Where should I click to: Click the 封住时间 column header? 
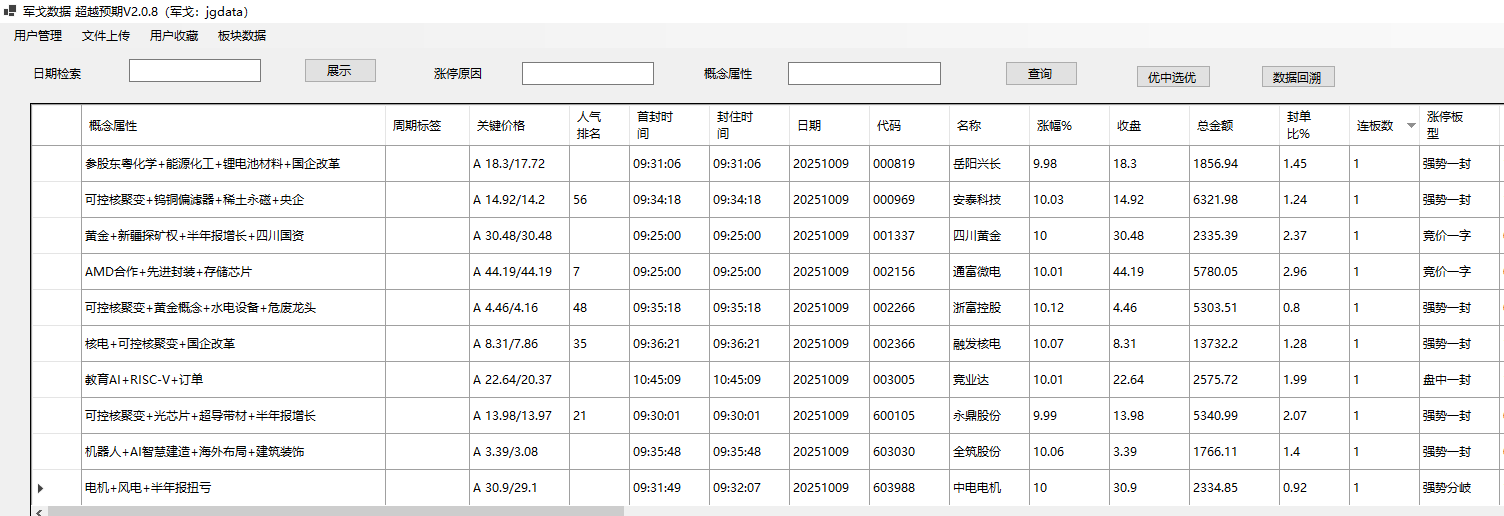point(750,126)
